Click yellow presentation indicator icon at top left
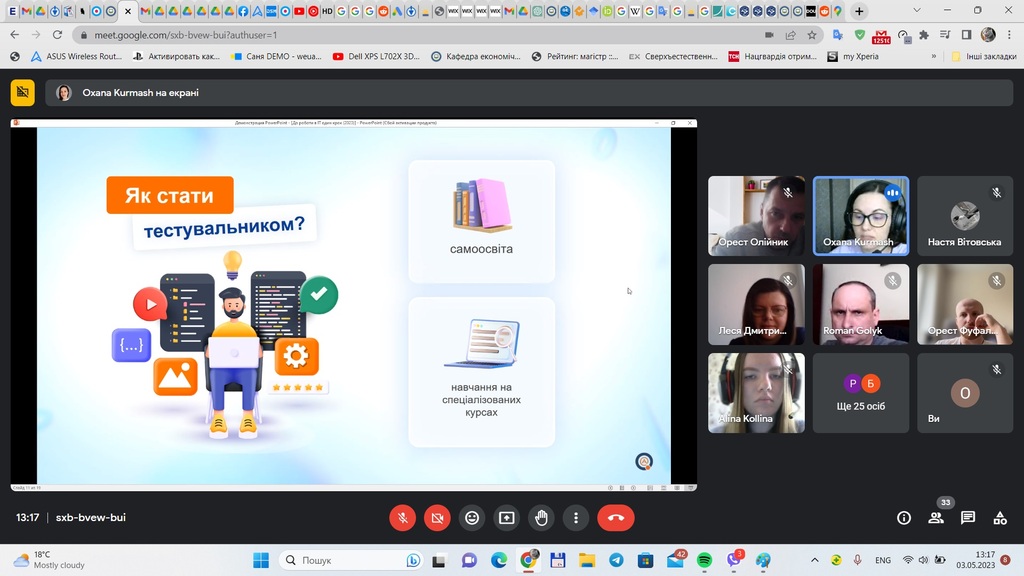The width and height of the screenshot is (1024, 576). pyautogui.click(x=22, y=92)
